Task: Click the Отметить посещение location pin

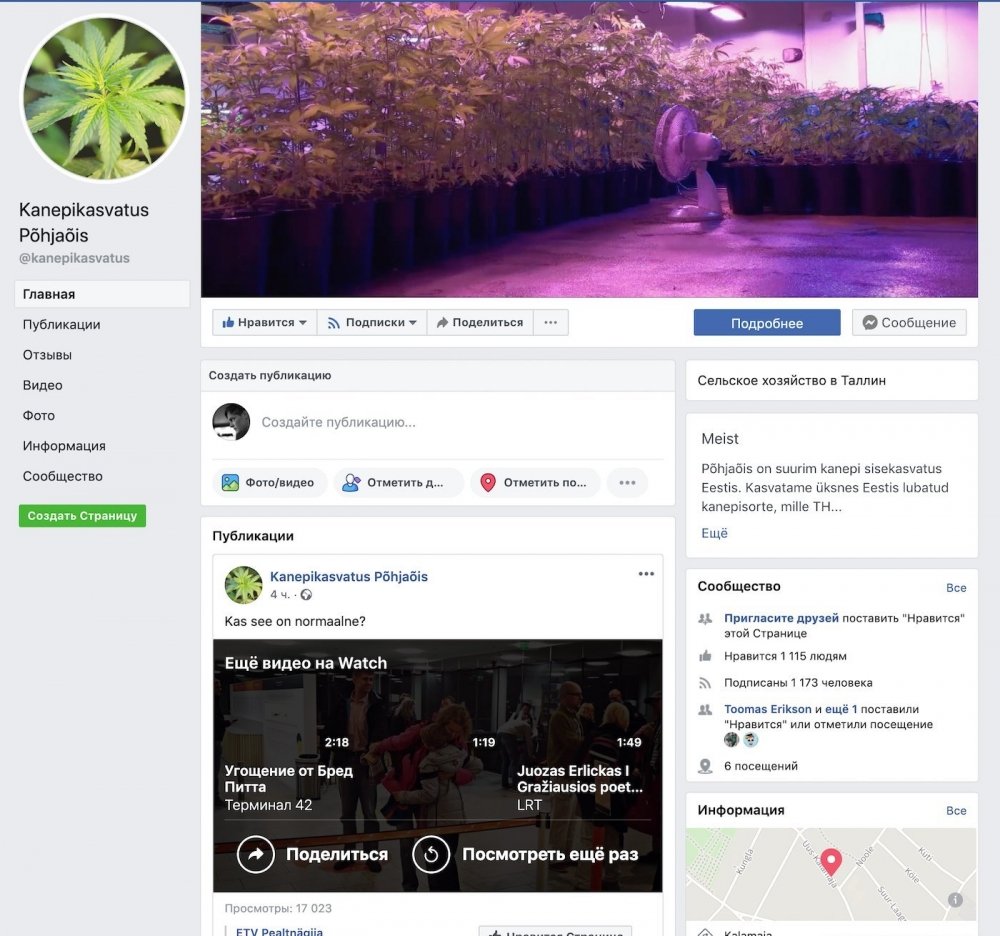Action: pos(488,483)
